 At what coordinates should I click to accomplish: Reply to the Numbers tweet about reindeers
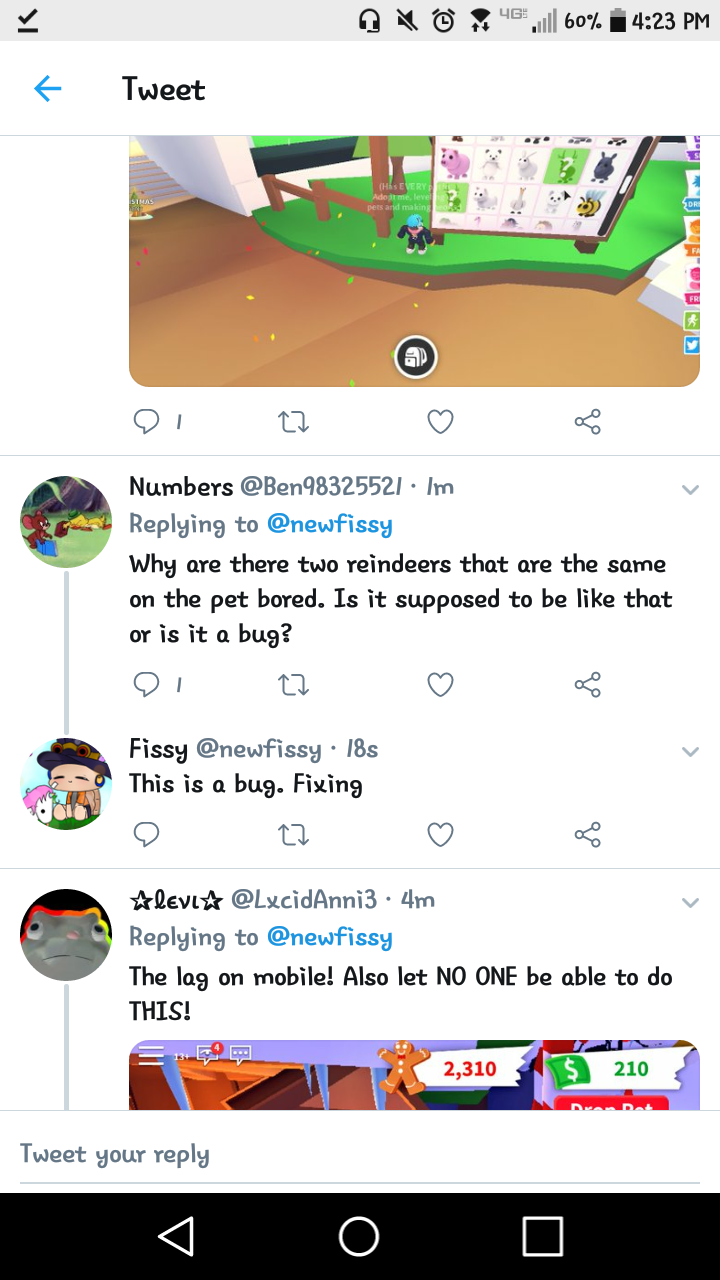click(x=146, y=684)
